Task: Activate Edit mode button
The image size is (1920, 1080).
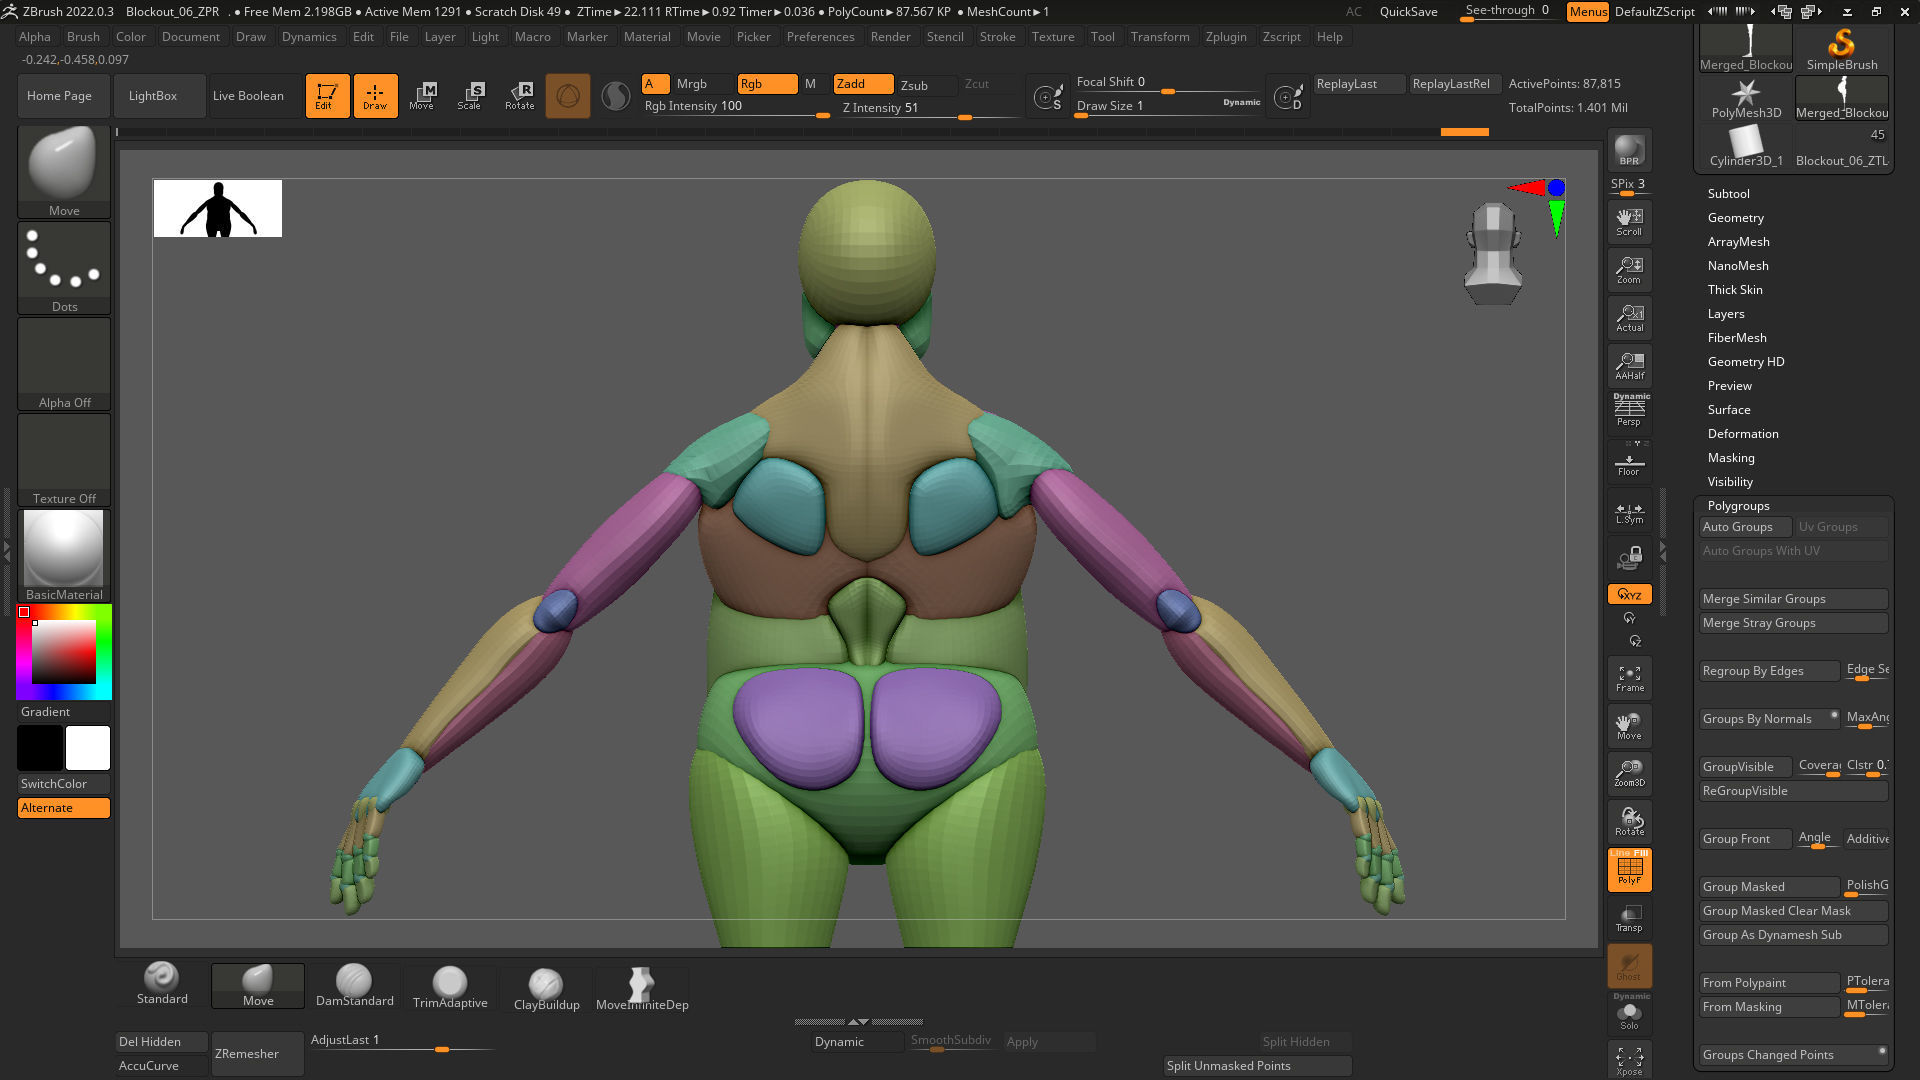Action: coord(327,96)
